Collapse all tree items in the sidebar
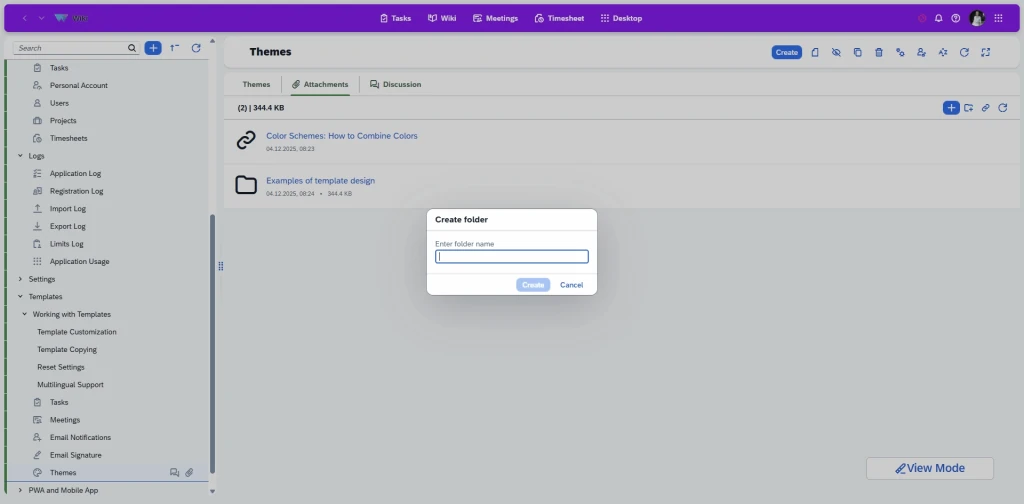The width and height of the screenshot is (1024, 504). pos(174,48)
